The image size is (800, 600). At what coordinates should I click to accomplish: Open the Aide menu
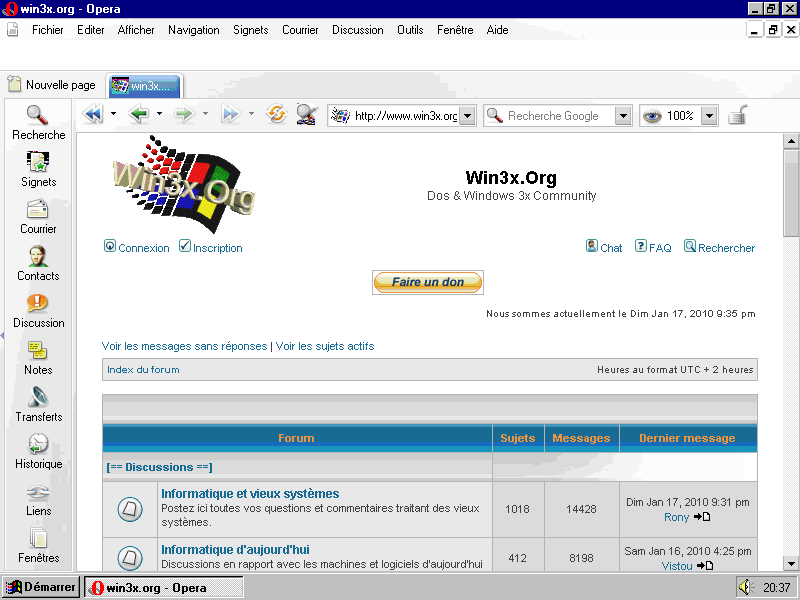(497, 30)
